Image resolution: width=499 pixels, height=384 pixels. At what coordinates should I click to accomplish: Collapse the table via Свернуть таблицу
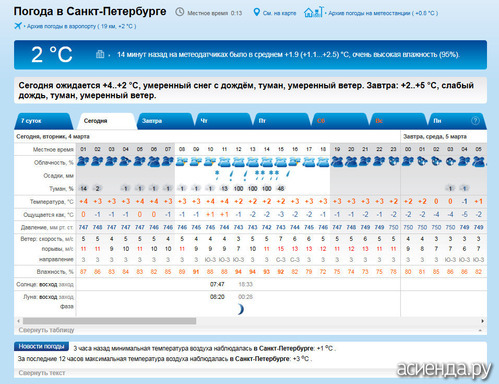point(46,330)
